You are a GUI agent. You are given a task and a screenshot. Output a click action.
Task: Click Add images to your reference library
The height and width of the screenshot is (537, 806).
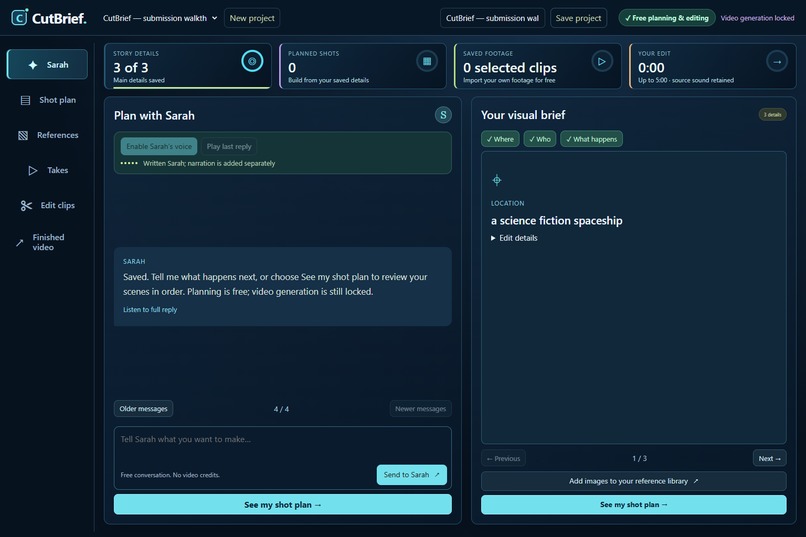coord(634,481)
